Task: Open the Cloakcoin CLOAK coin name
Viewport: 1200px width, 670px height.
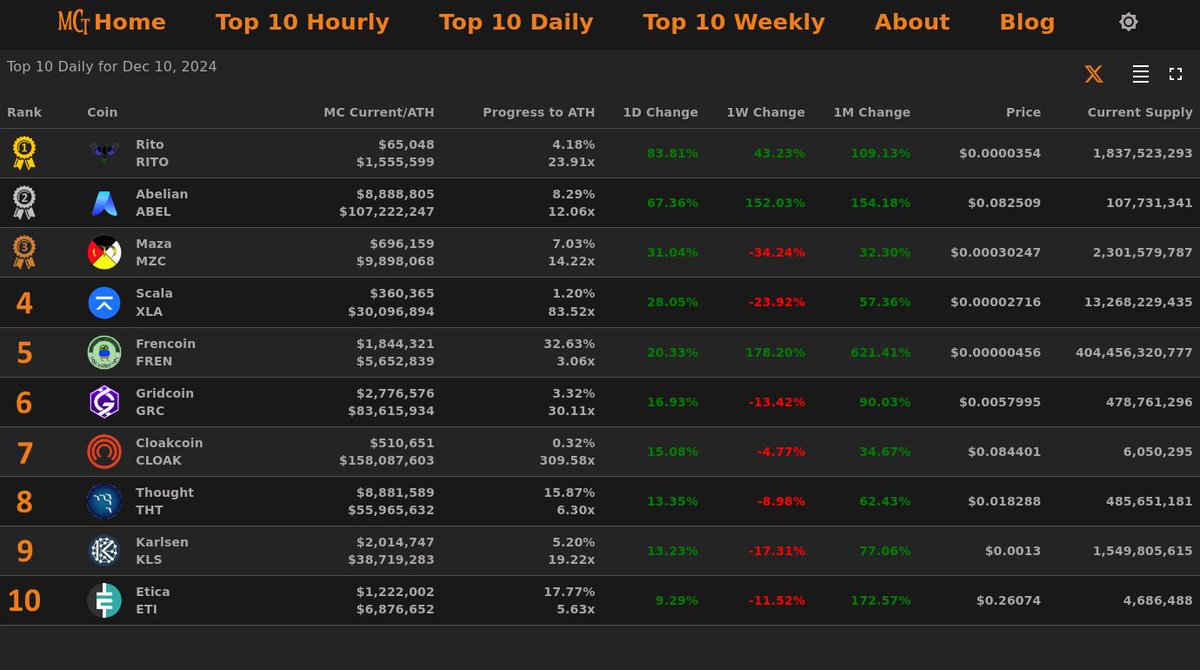Action: [169, 452]
